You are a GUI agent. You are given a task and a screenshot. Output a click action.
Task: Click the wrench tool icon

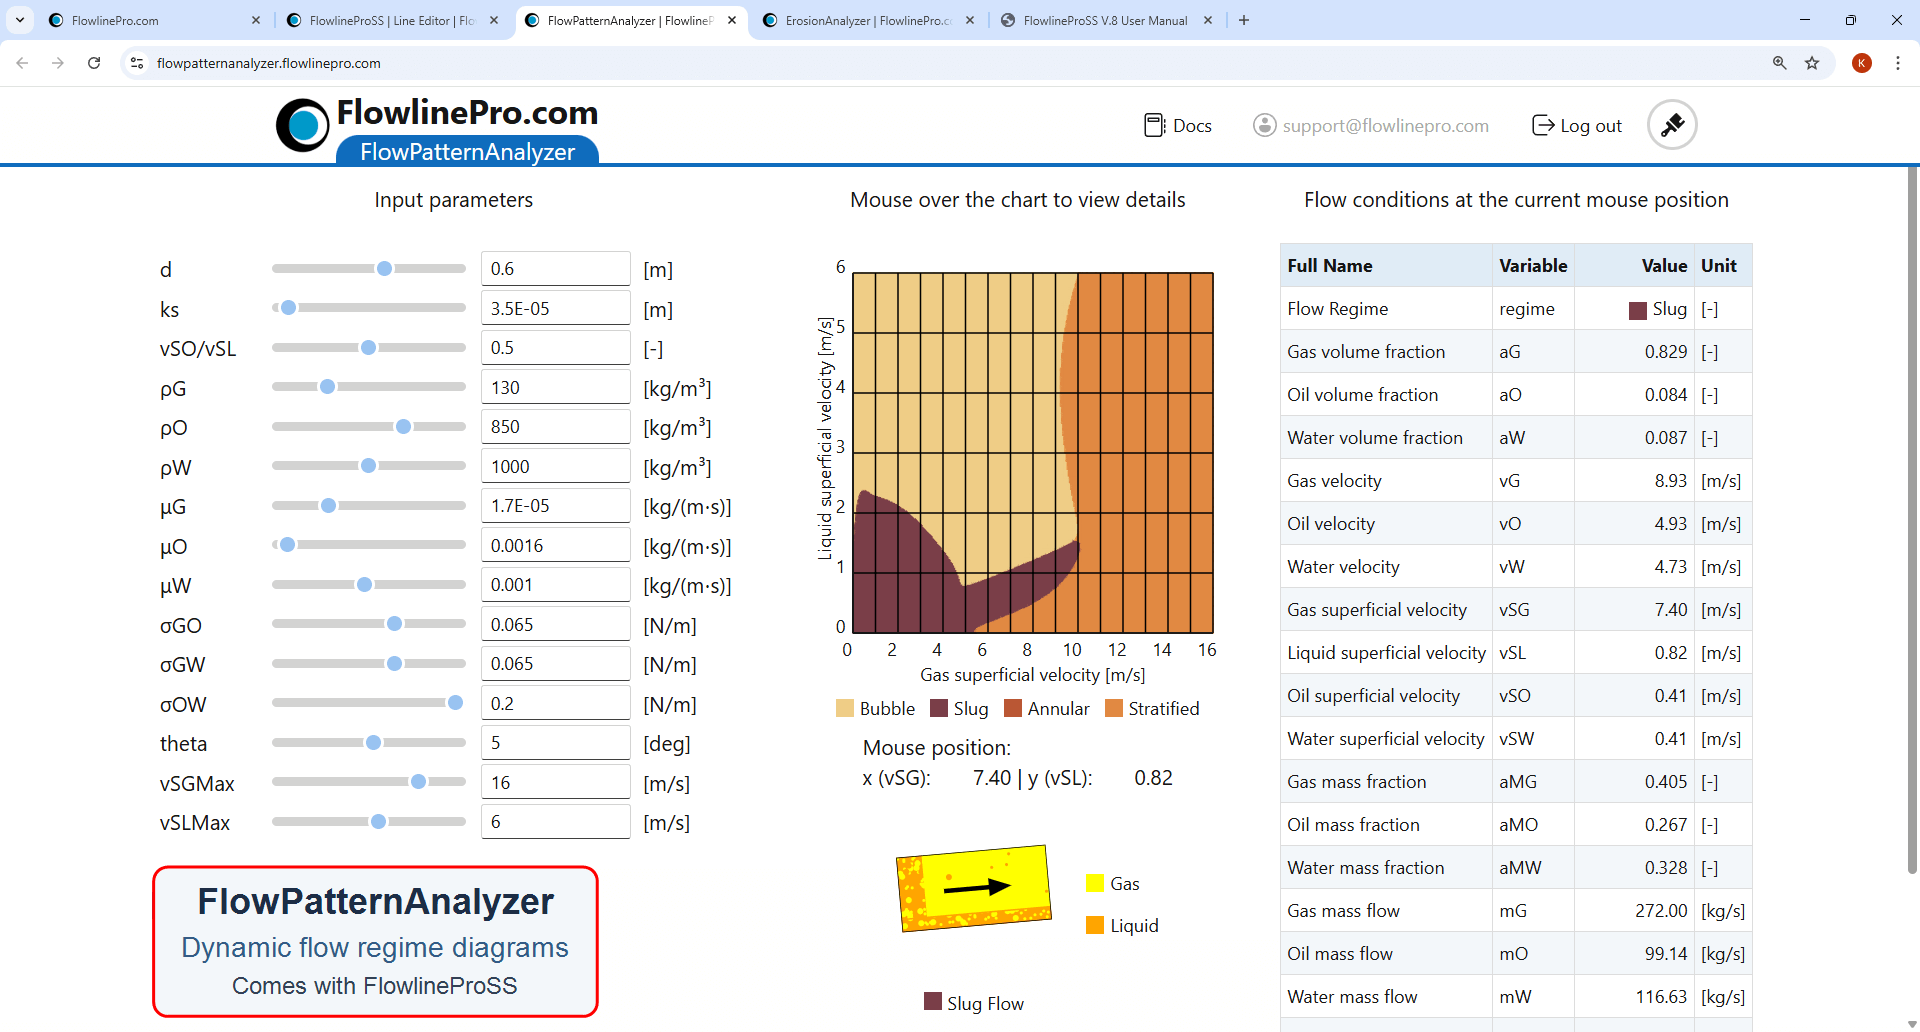click(x=1672, y=124)
